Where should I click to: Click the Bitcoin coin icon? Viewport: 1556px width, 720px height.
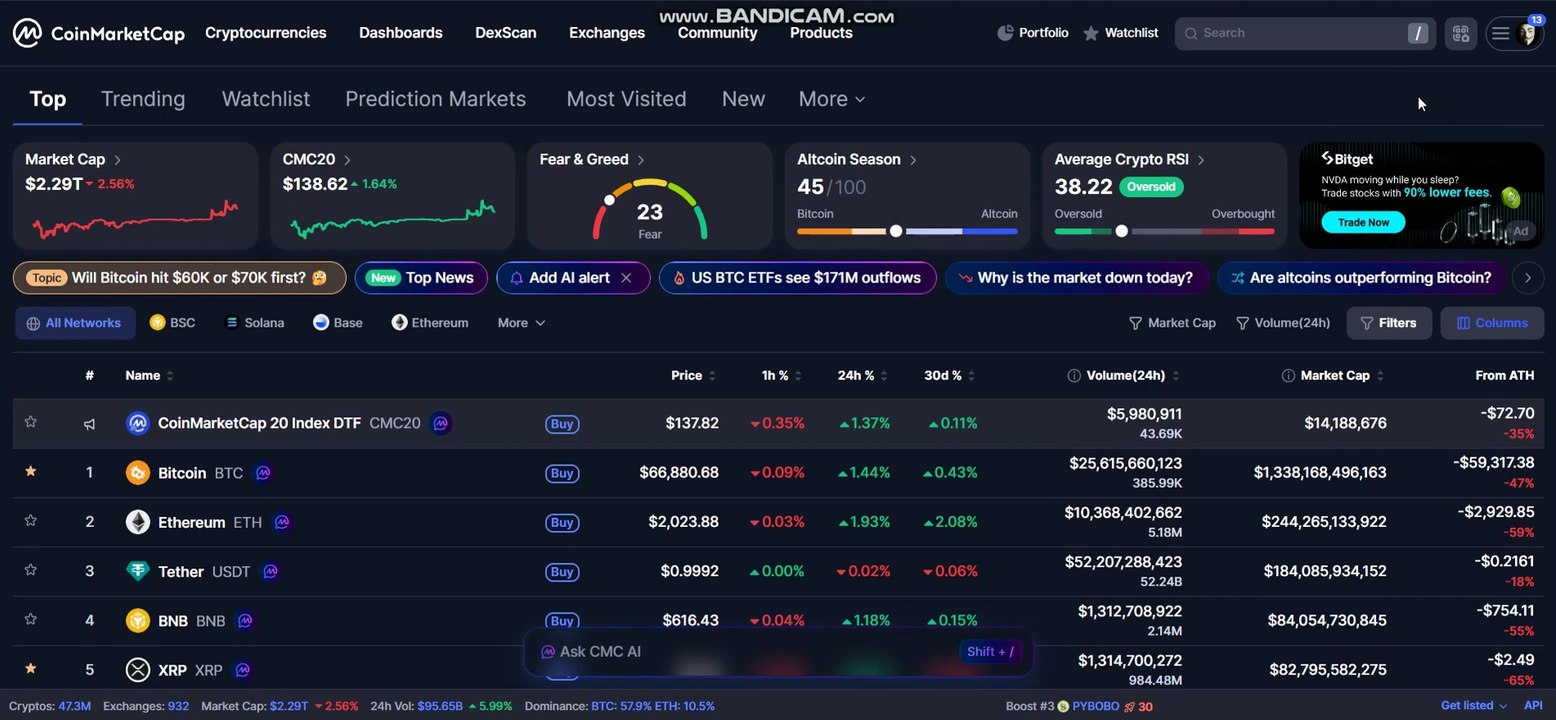click(138, 473)
